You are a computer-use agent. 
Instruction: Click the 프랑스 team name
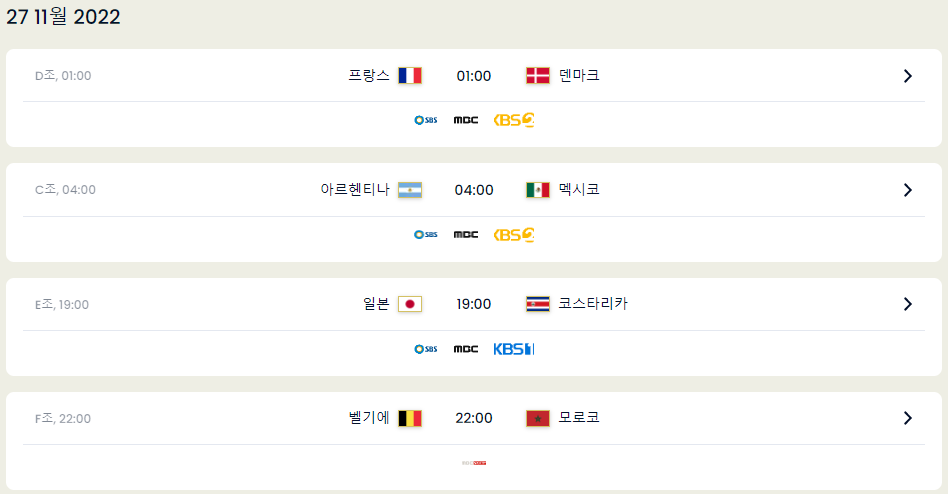369,76
